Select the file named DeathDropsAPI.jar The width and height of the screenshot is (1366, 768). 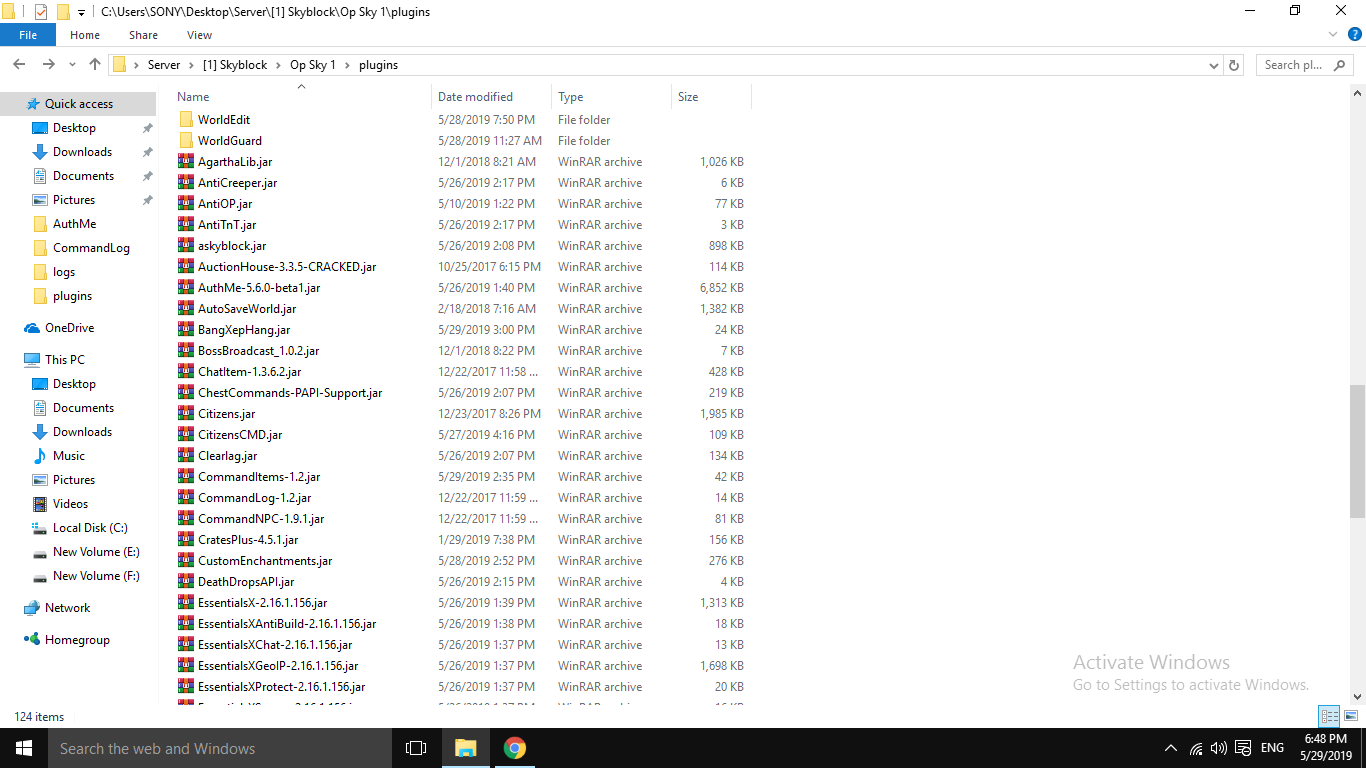(x=246, y=582)
